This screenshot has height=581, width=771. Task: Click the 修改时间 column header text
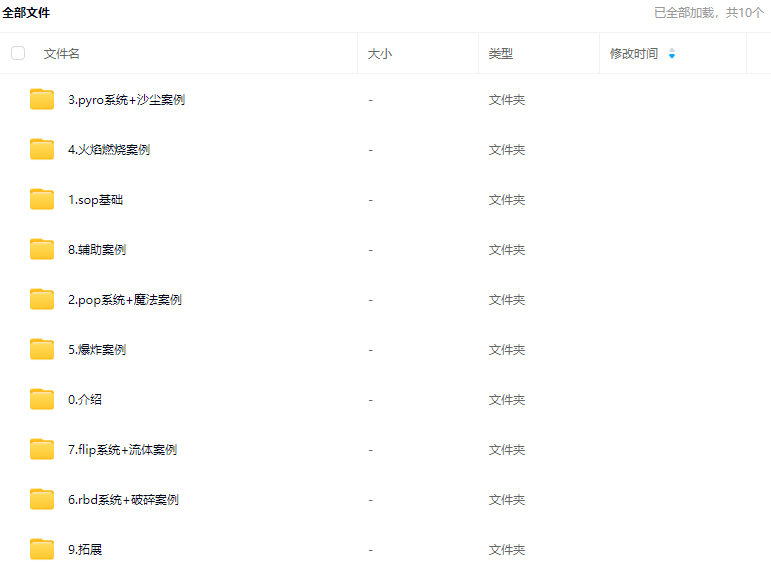tap(634, 54)
